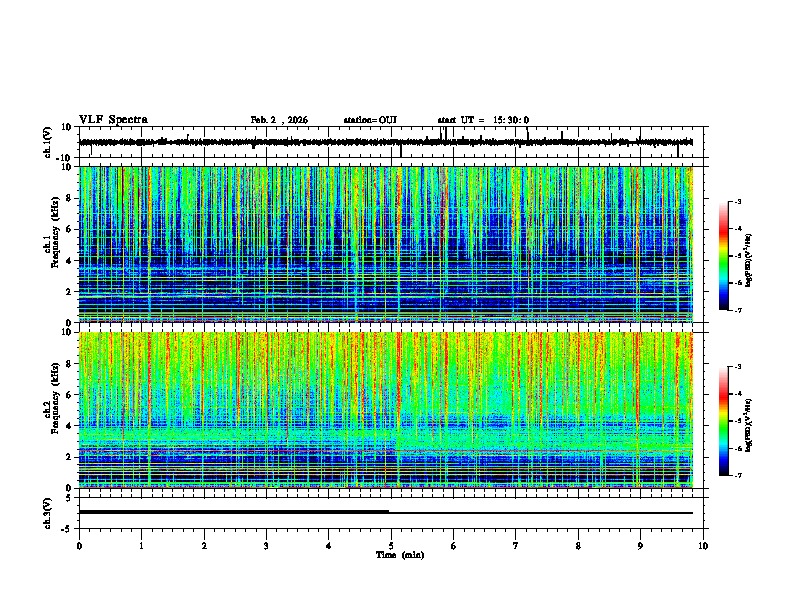Click the '-3' tick on ch.1 colorbar

click(737, 201)
